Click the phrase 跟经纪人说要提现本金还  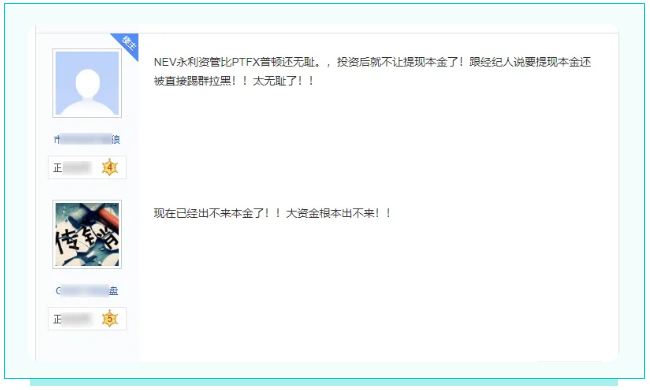530,62
